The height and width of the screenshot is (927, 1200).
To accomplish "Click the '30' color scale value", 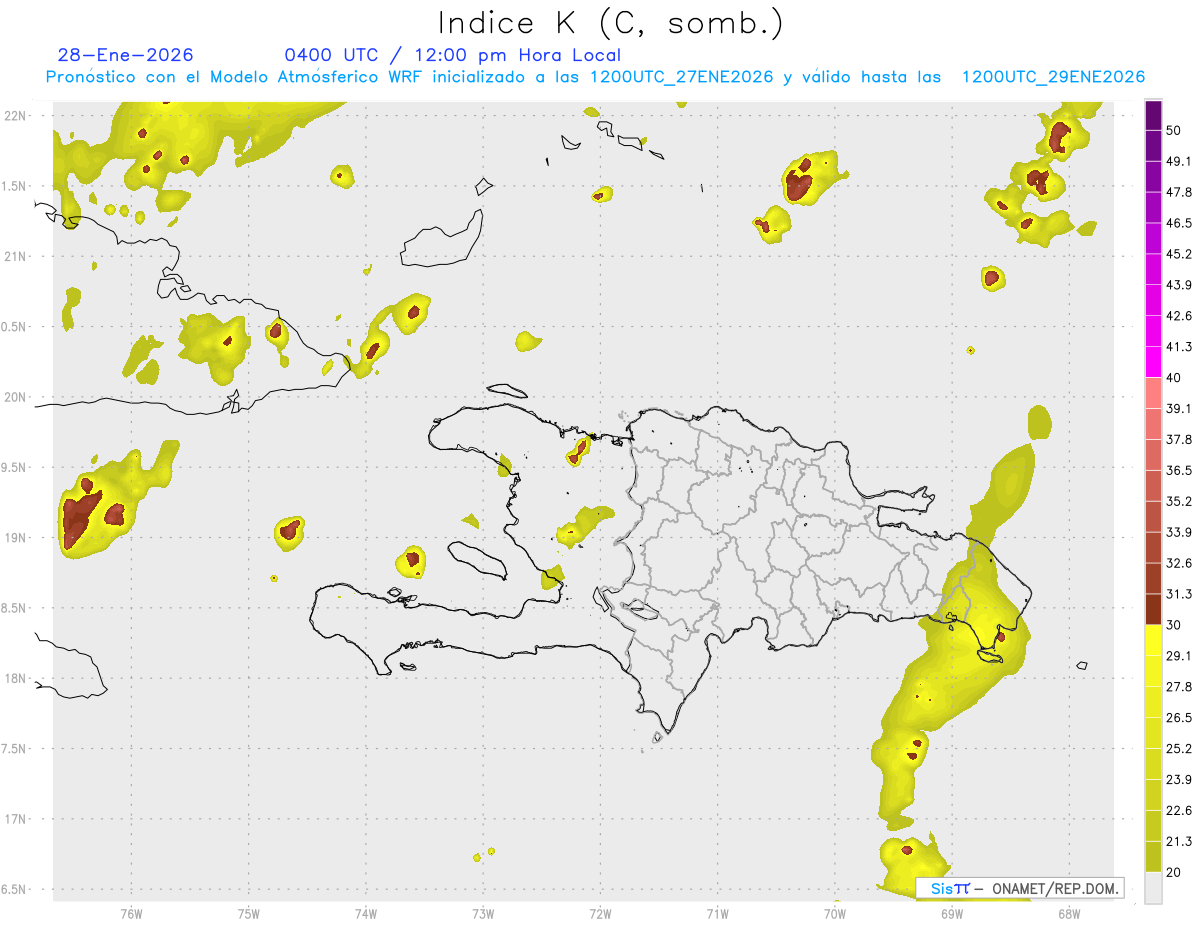I will click(x=1174, y=625).
